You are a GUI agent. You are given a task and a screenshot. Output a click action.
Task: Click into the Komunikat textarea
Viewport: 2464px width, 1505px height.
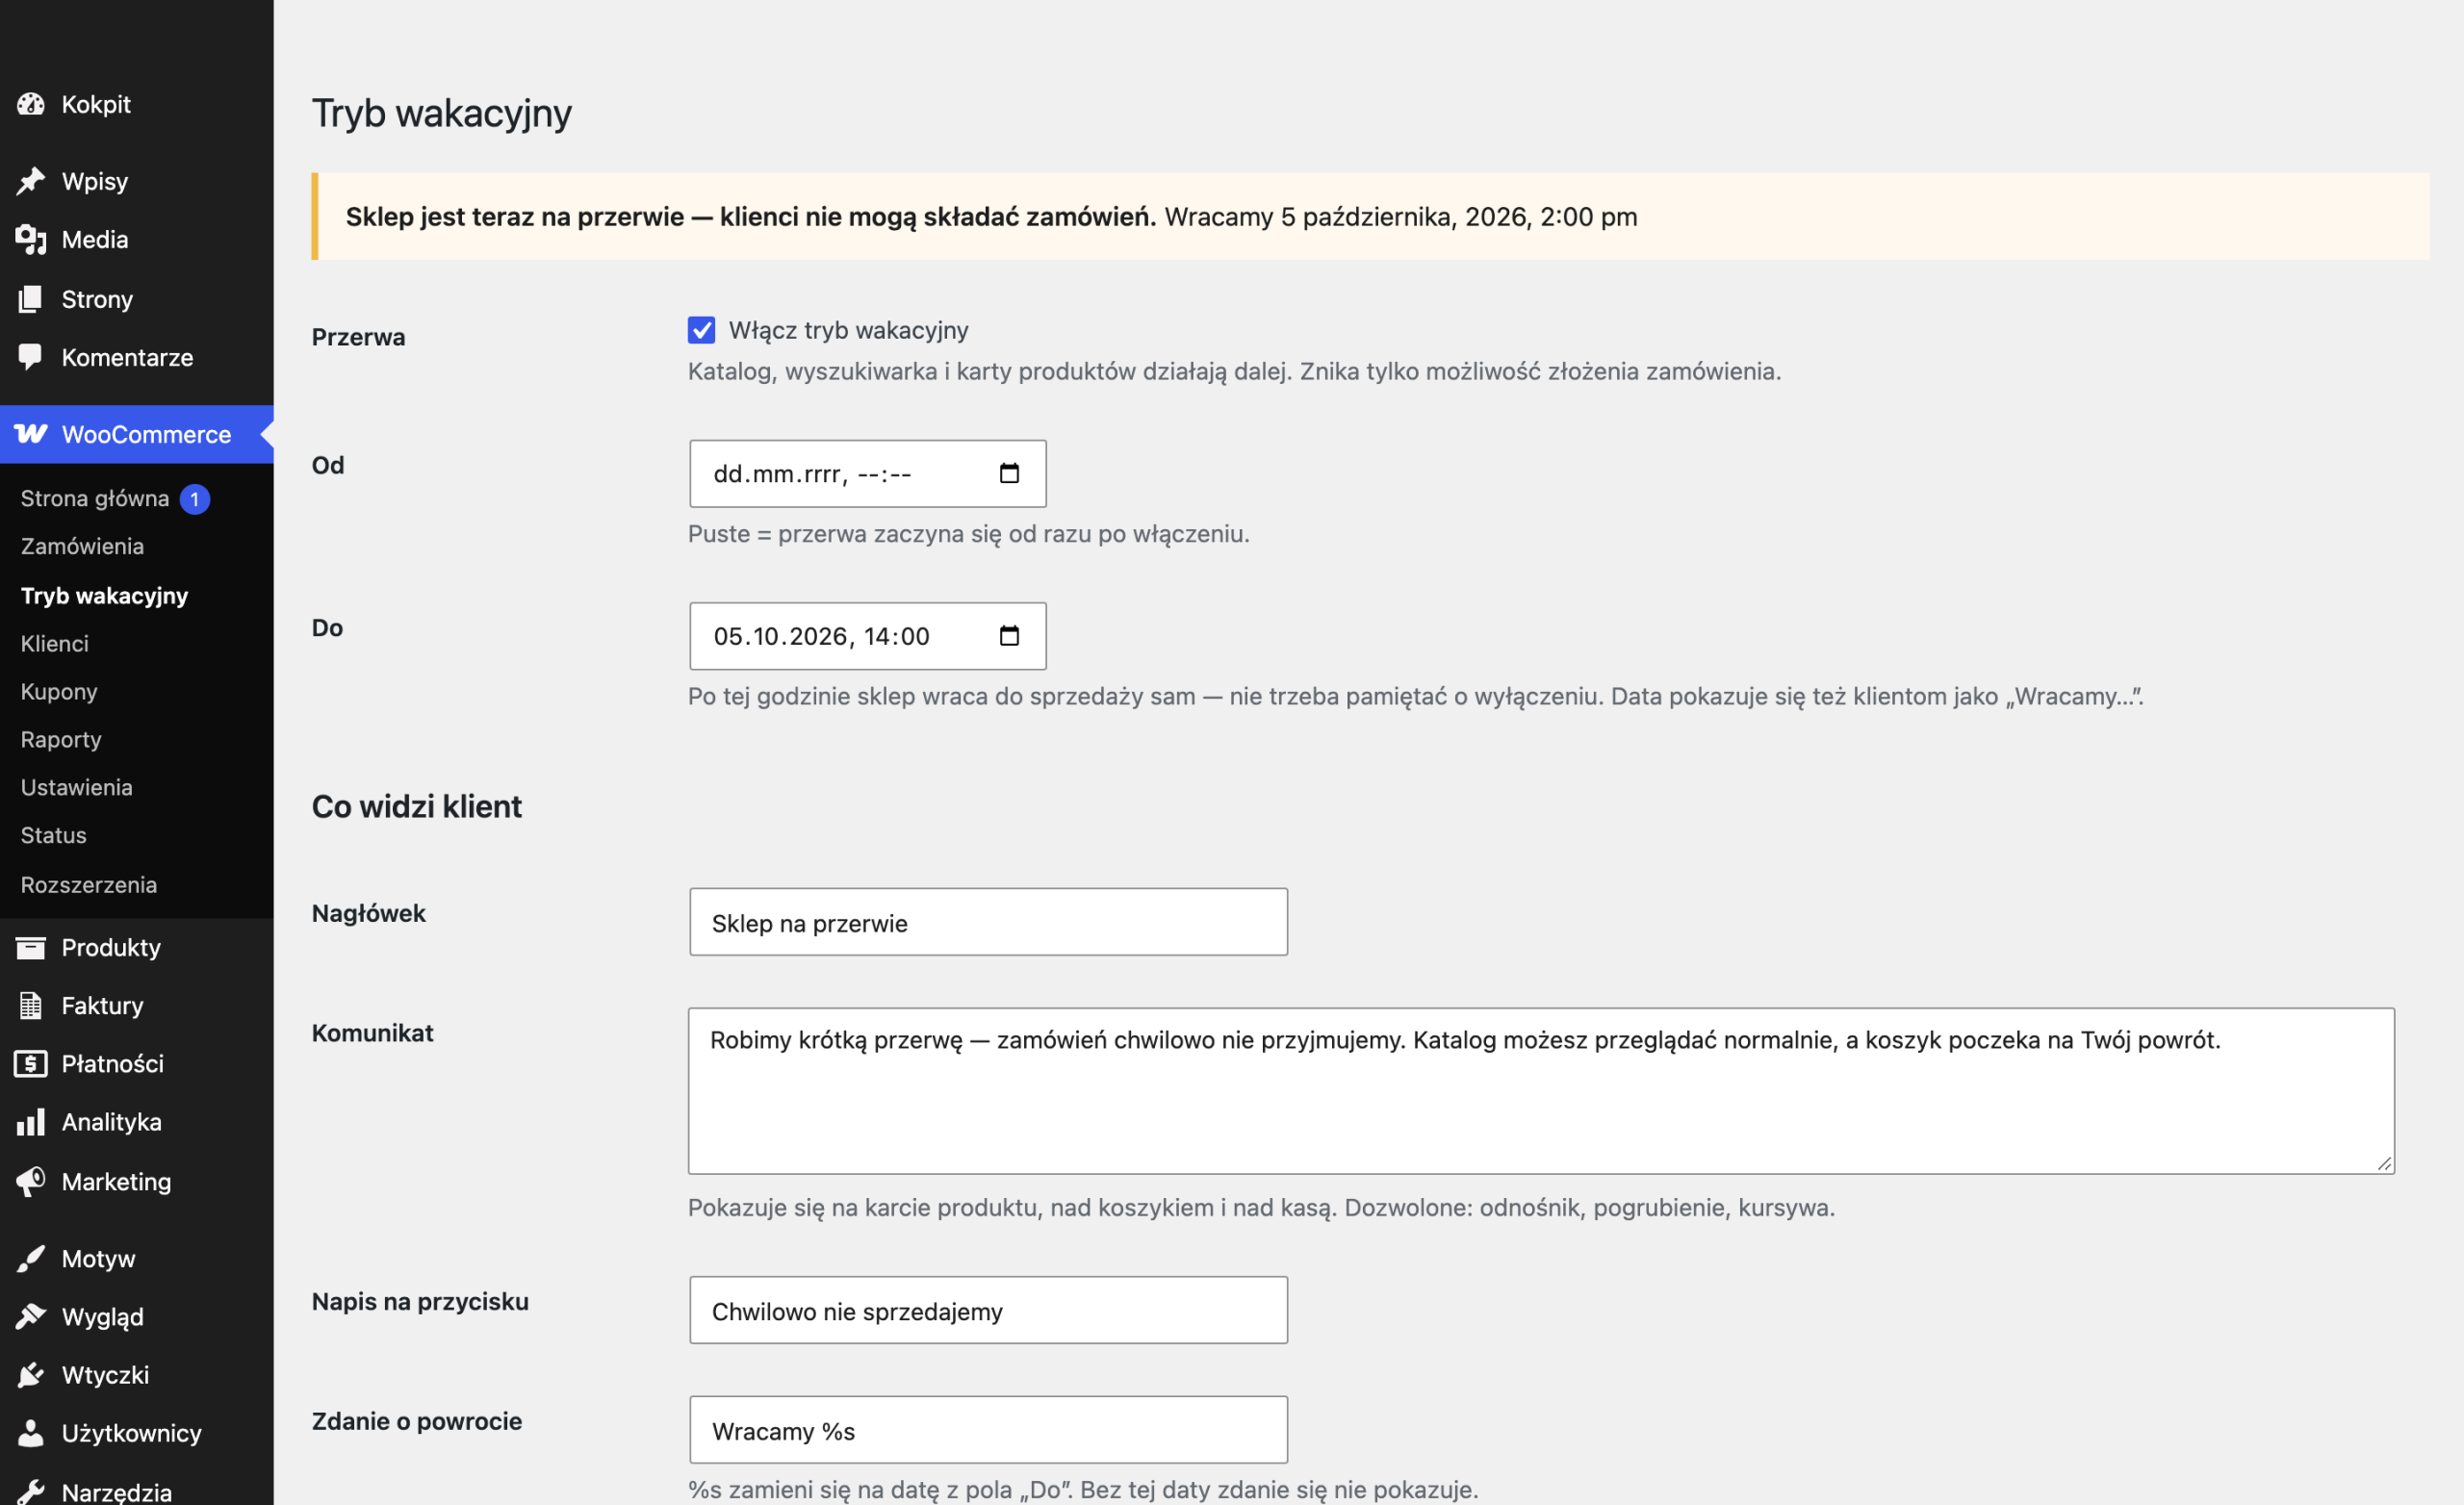coord(1541,1090)
